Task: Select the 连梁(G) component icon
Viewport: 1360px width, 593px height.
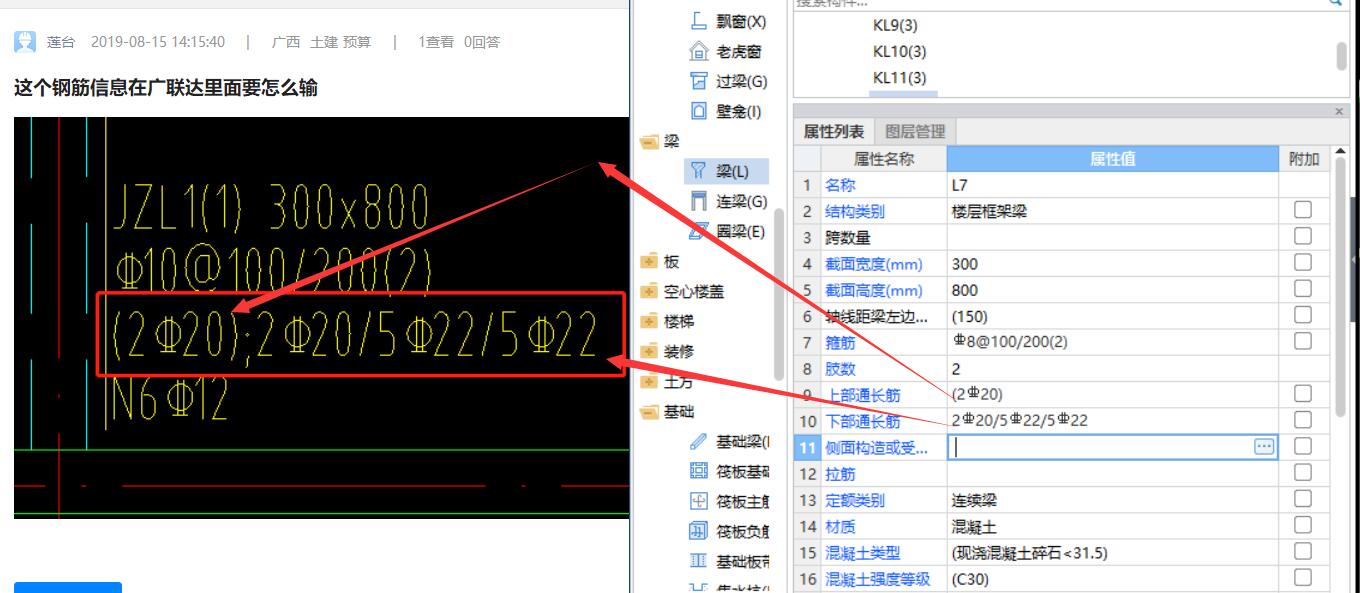Action: (699, 202)
